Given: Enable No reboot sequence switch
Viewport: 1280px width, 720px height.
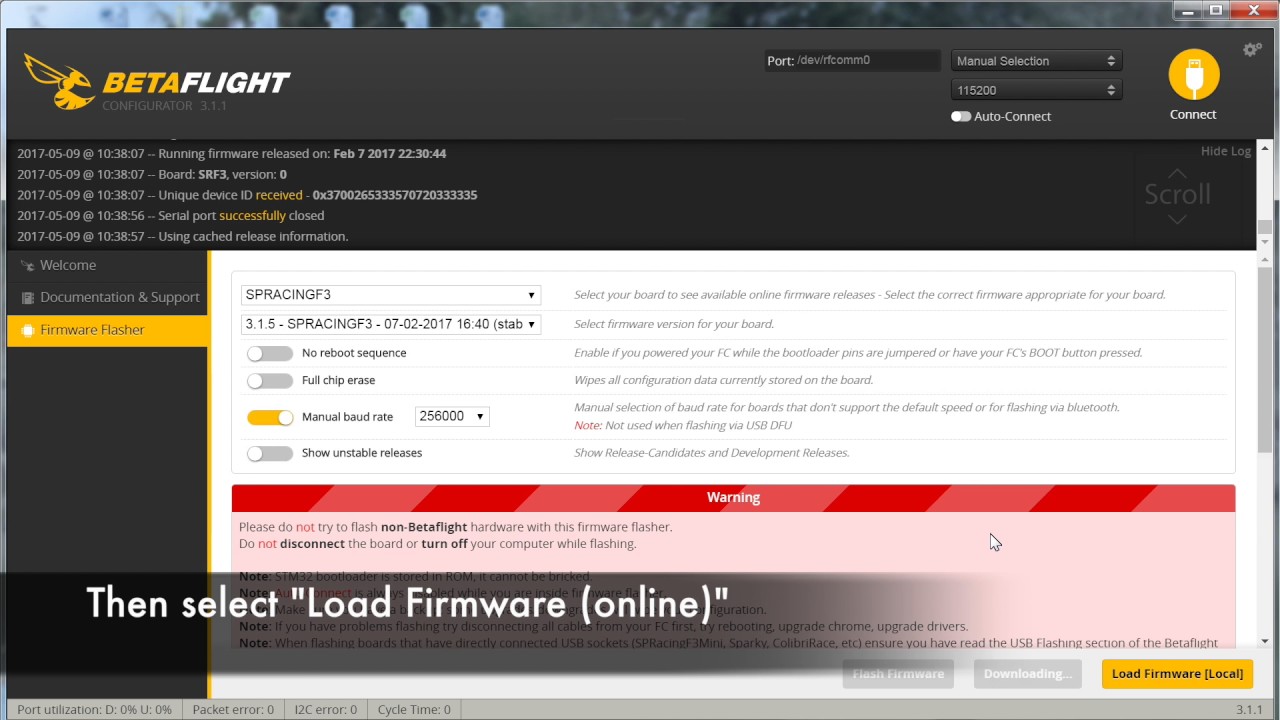Looking at the screenshot, I should click(269, 353).
